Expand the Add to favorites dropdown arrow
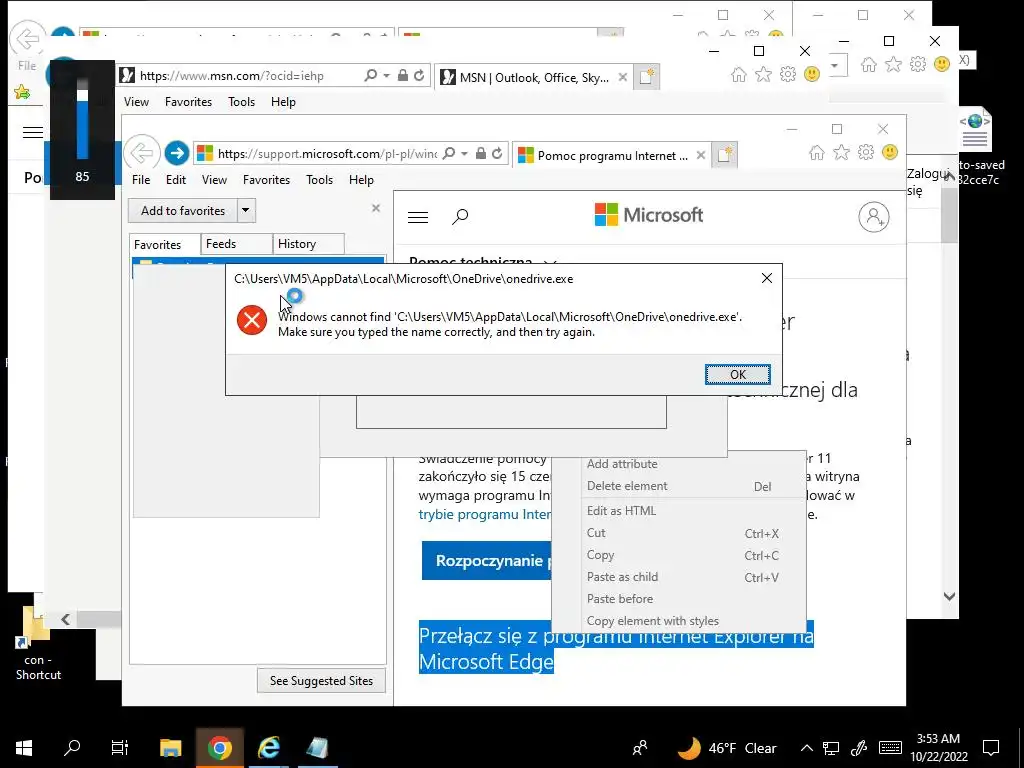The height and width of the screenshot is (768, 1024). (246, 210)
